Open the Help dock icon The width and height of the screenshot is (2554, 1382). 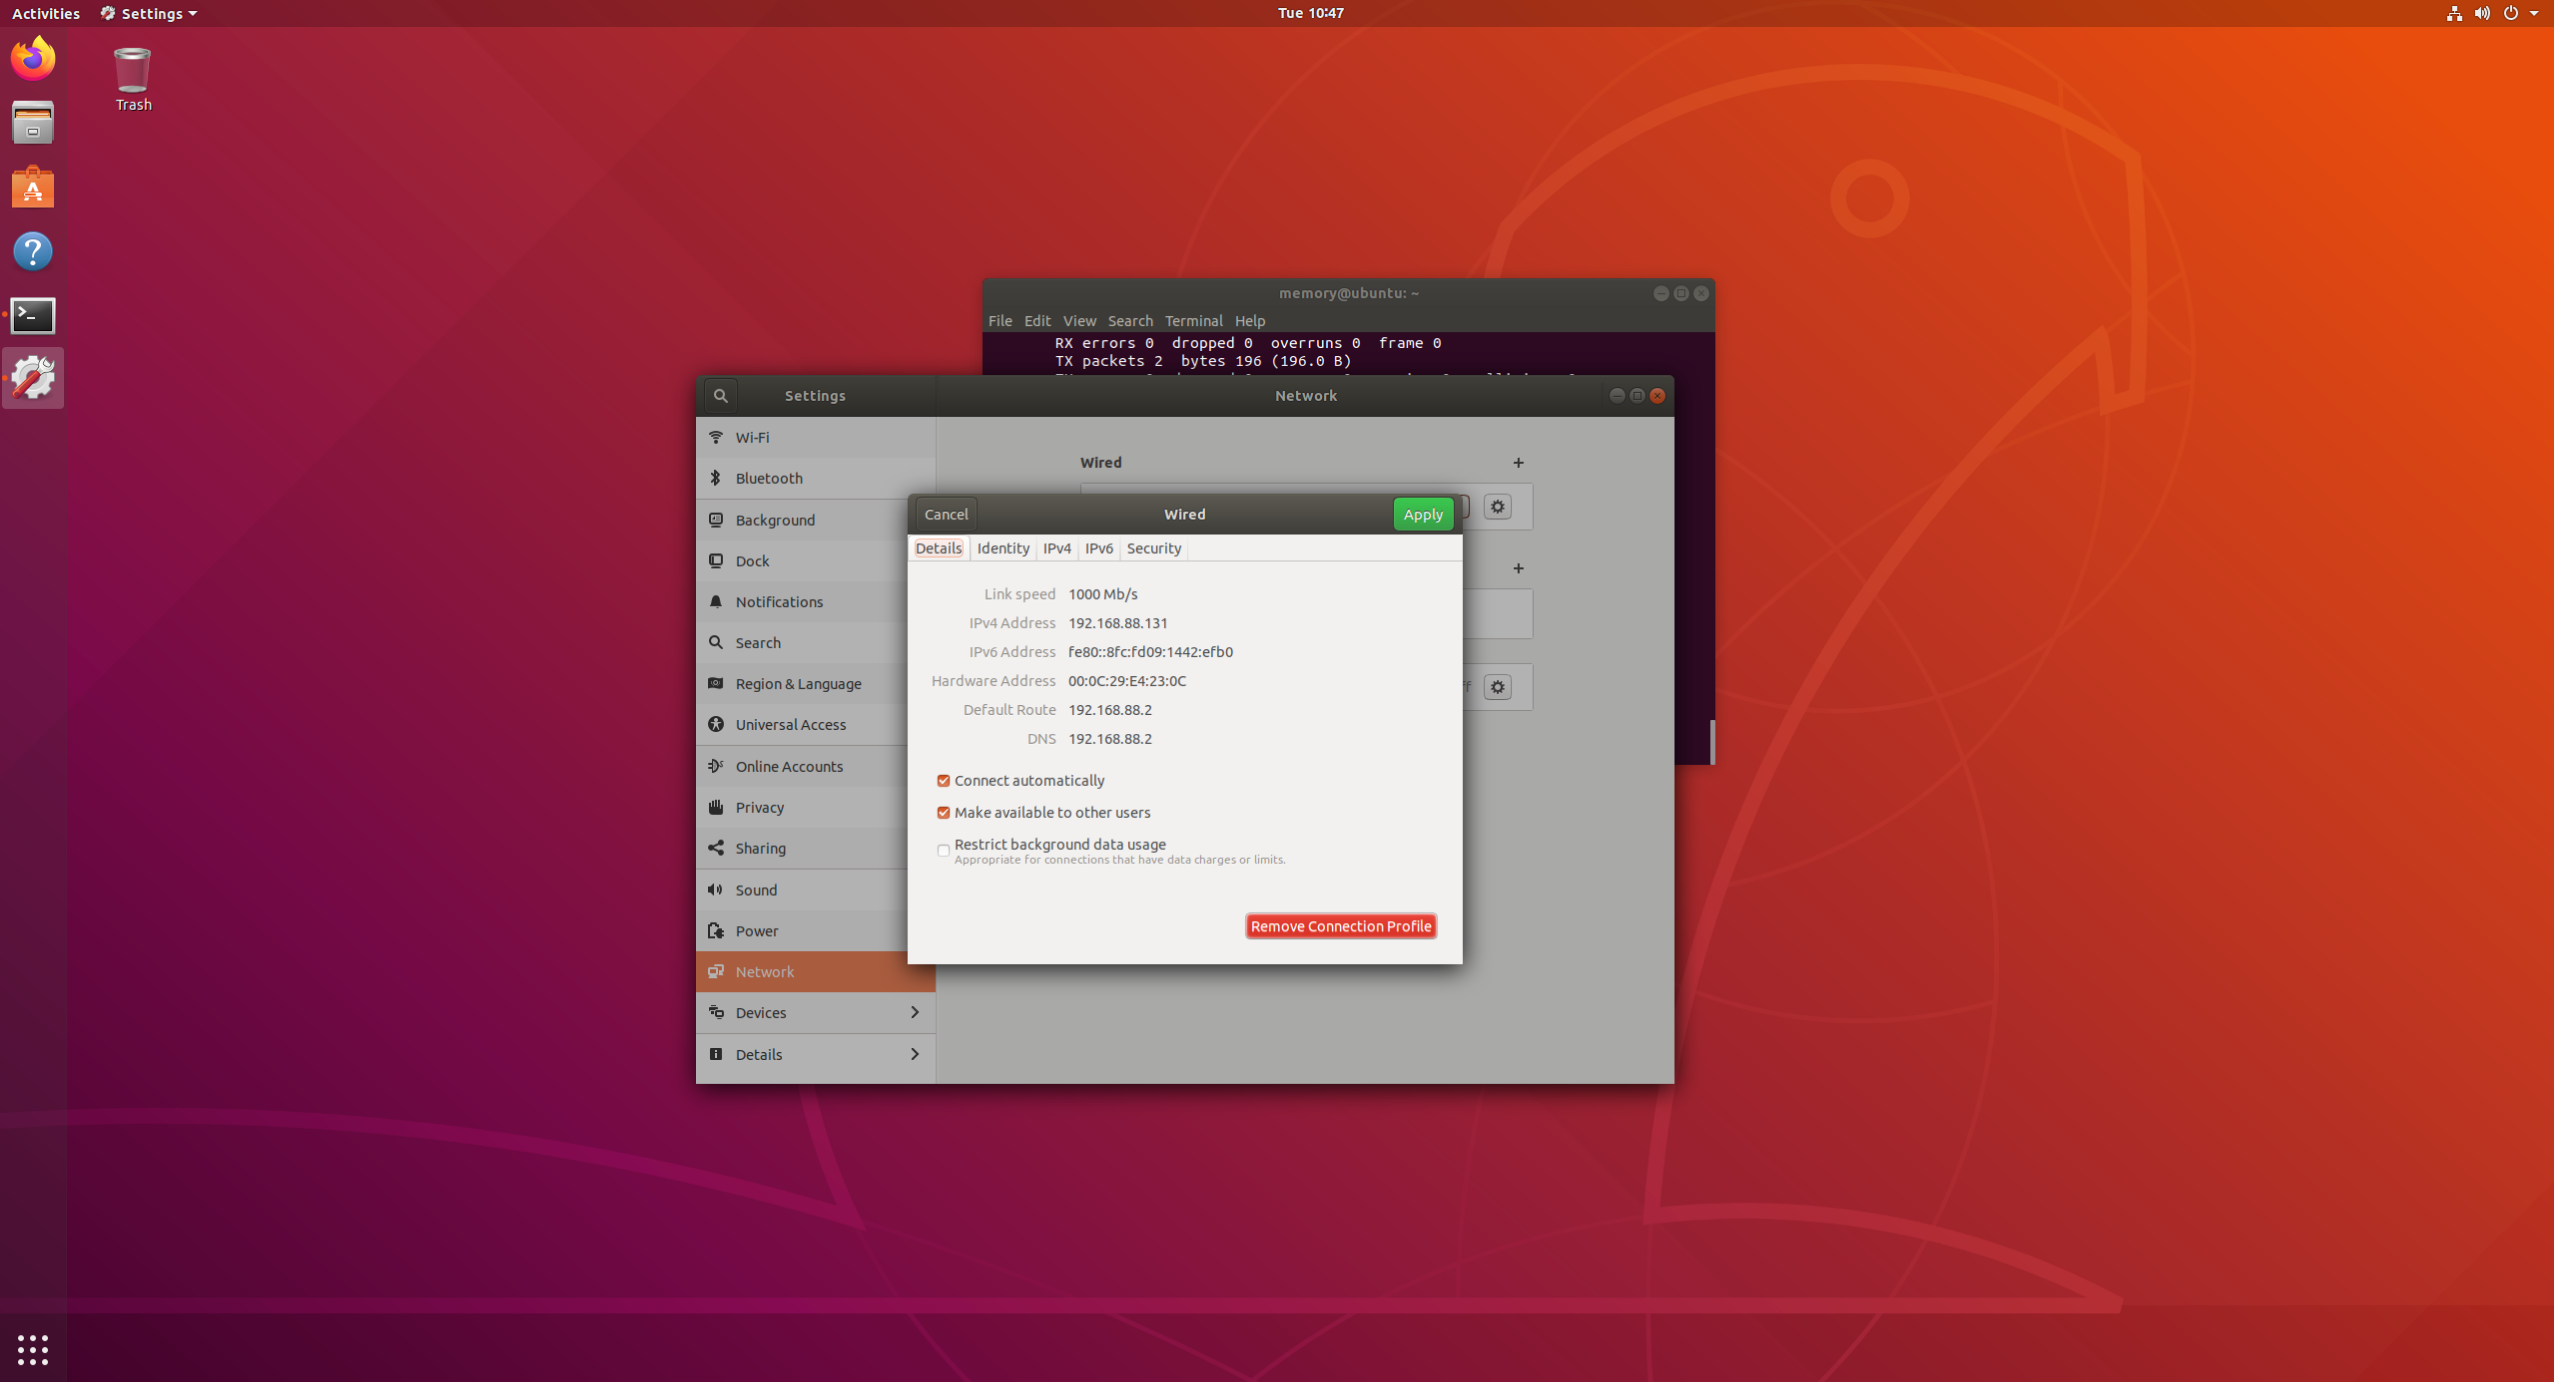click(x=33, y=251)
